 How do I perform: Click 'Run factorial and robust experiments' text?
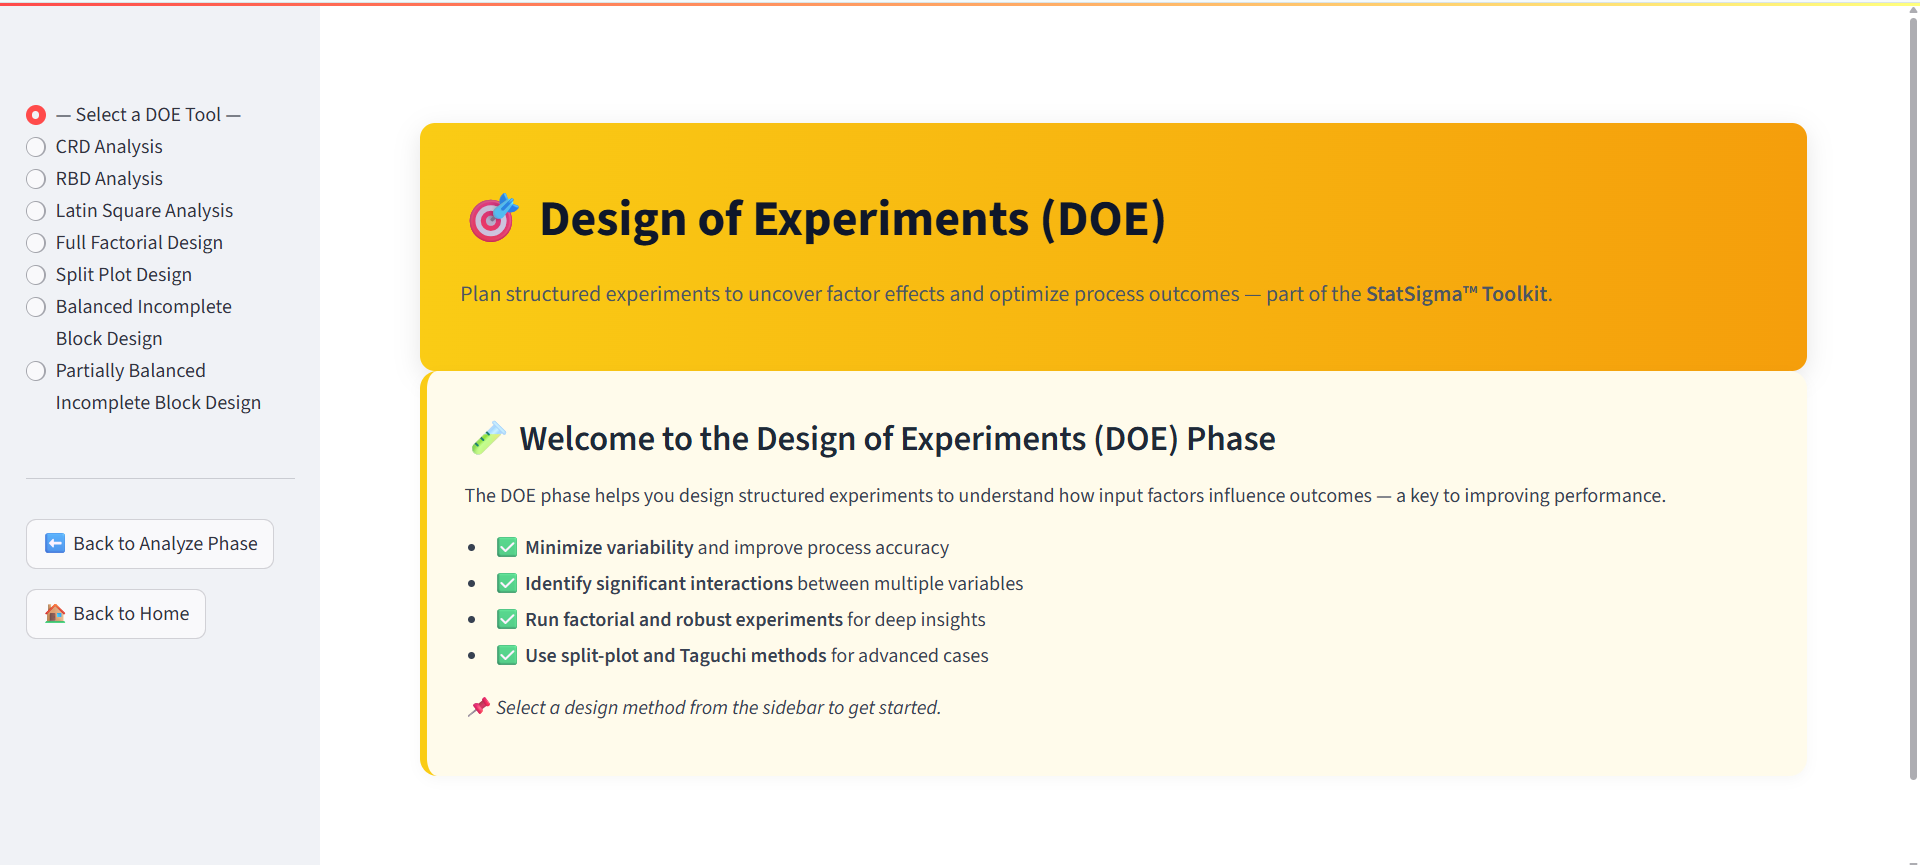coord(684,619)
